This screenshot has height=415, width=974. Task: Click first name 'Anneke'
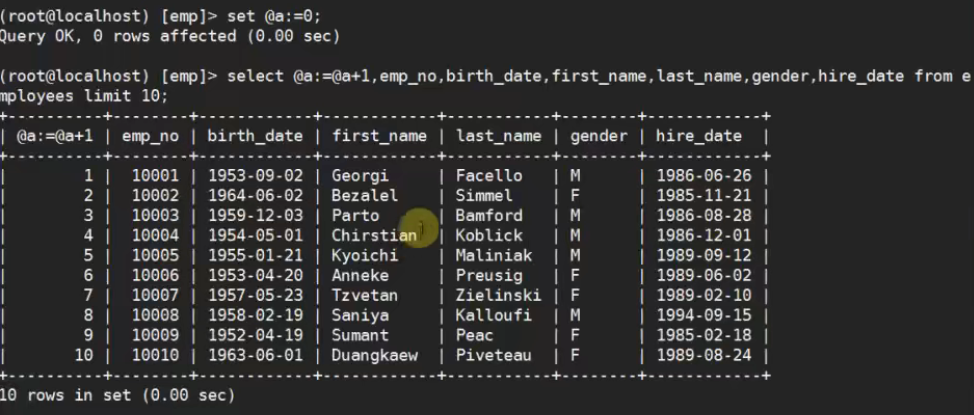pos(360,275)
